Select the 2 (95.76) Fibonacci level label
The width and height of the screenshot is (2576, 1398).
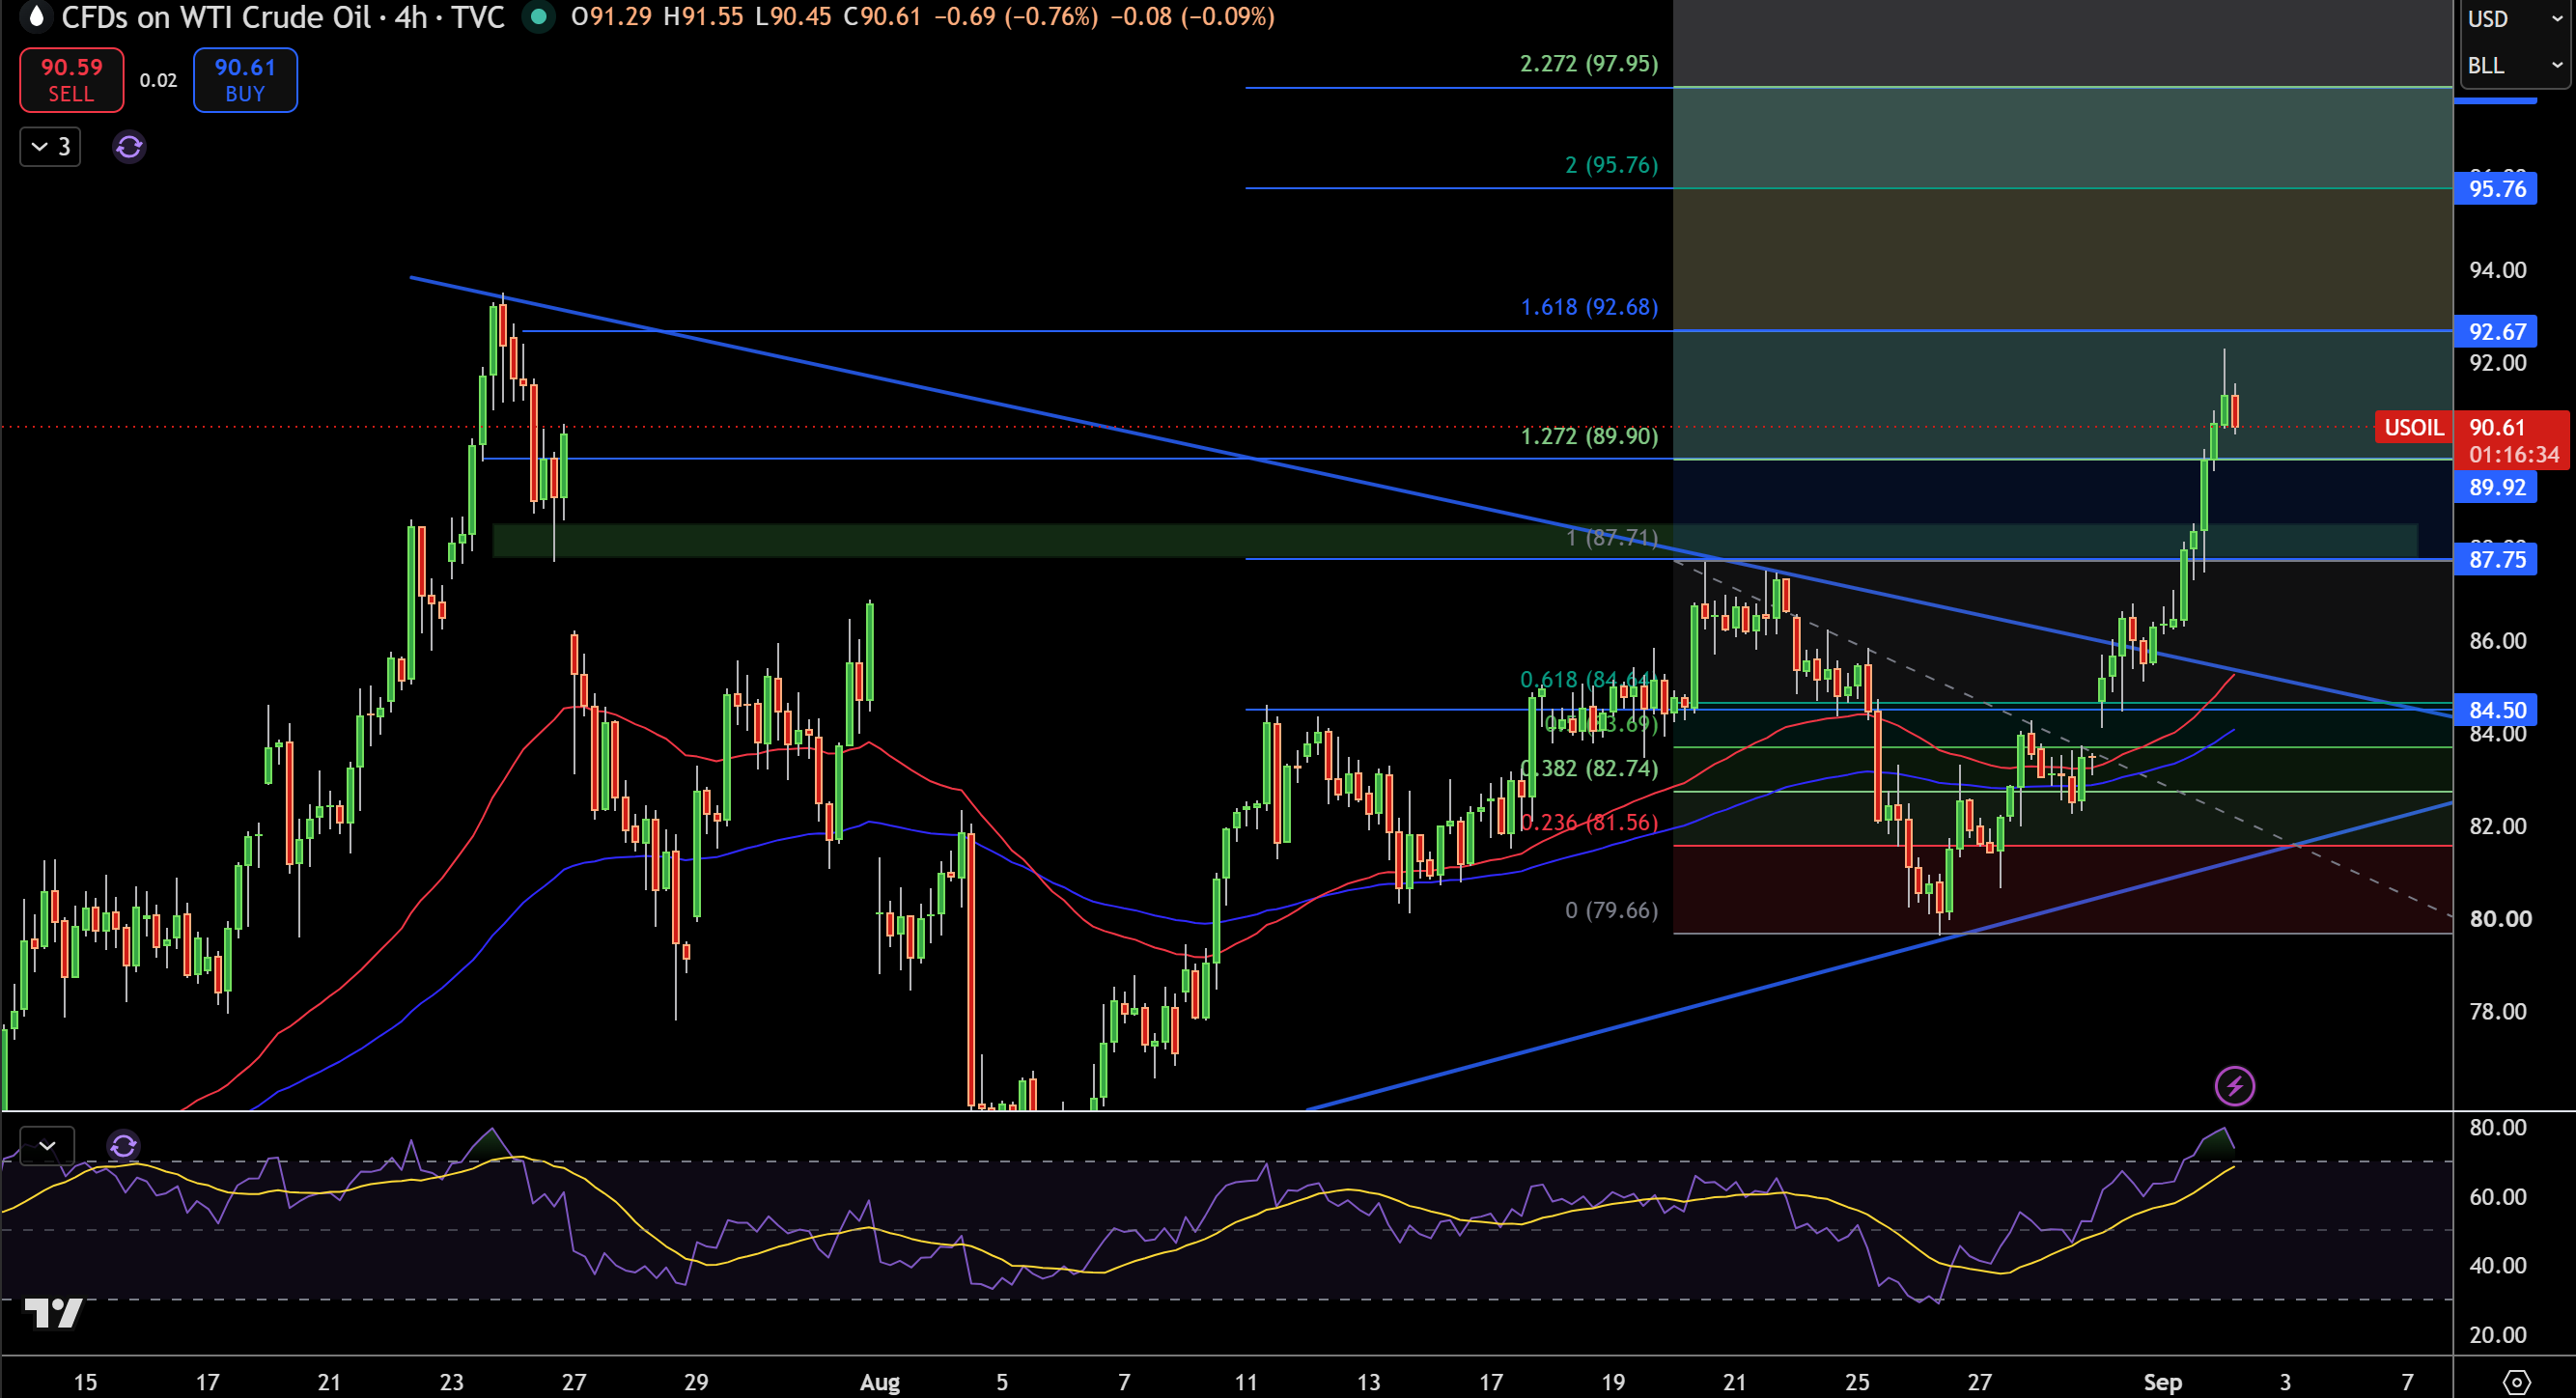tap(1611, 165)
